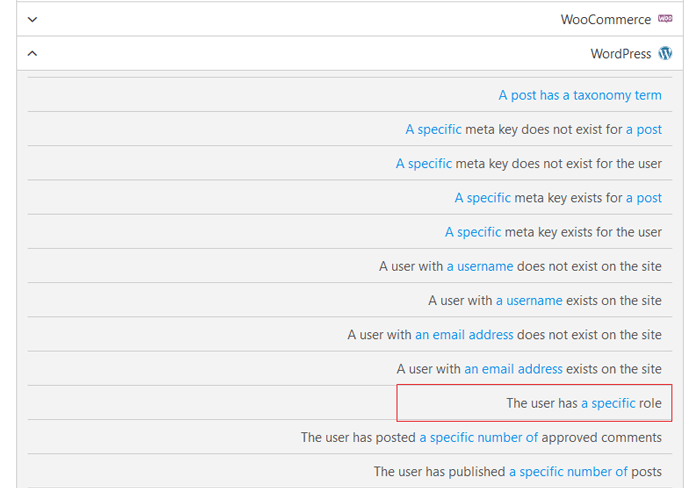Image resolution: width=700 pixels, height=488 pixels.
Task: Click the WooCommerce logo icon
Action: click(665, 19)
